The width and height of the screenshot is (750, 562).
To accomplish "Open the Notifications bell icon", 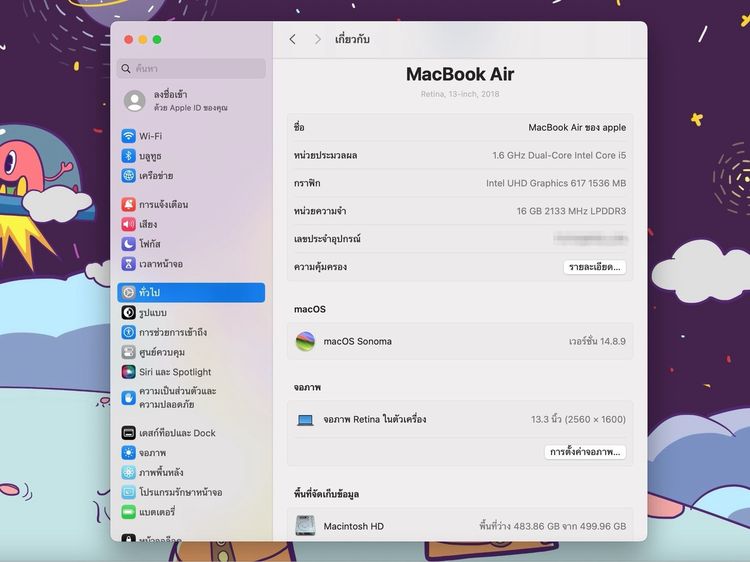I will (128, 205).
